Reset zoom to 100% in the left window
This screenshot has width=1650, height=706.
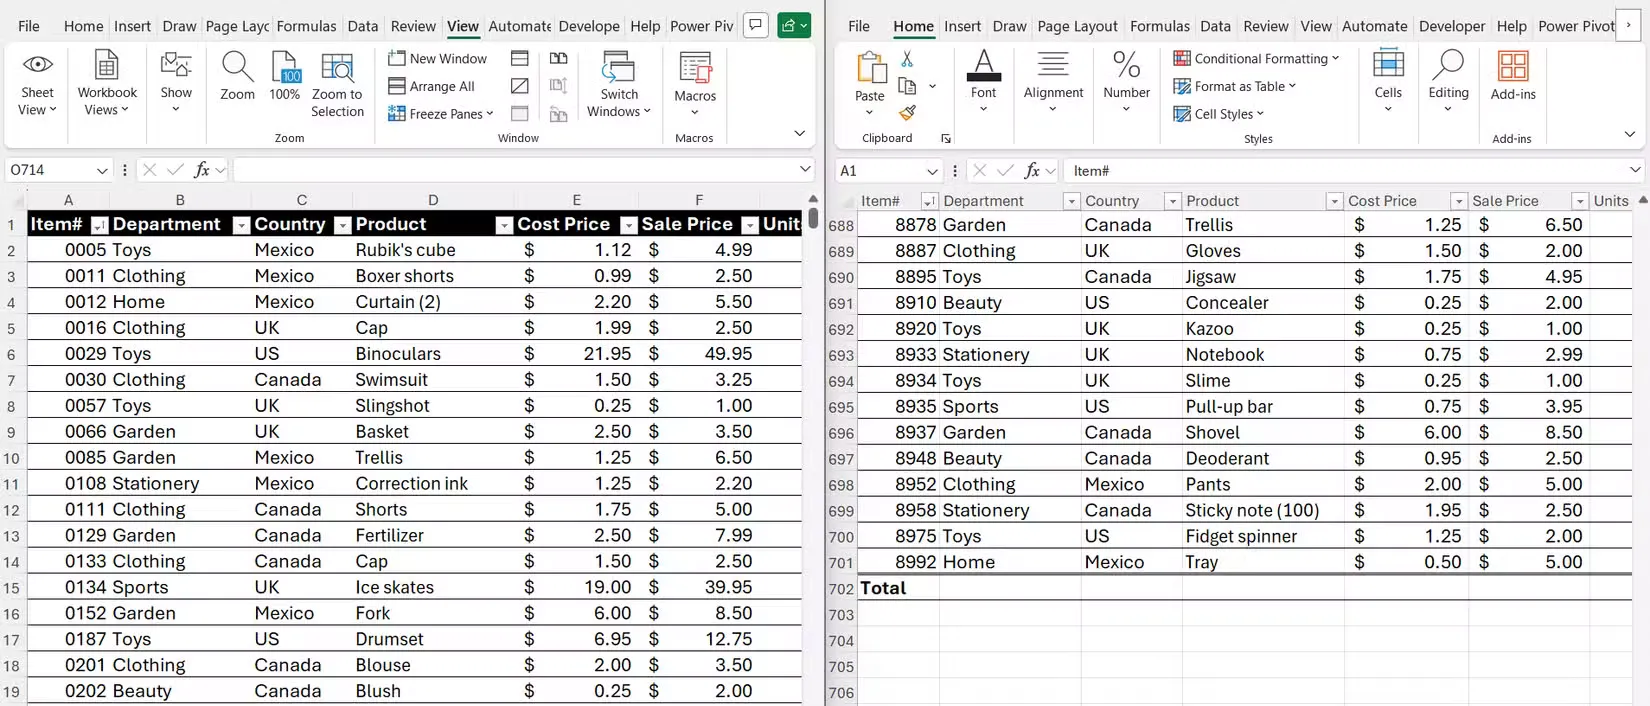[285, 76]
